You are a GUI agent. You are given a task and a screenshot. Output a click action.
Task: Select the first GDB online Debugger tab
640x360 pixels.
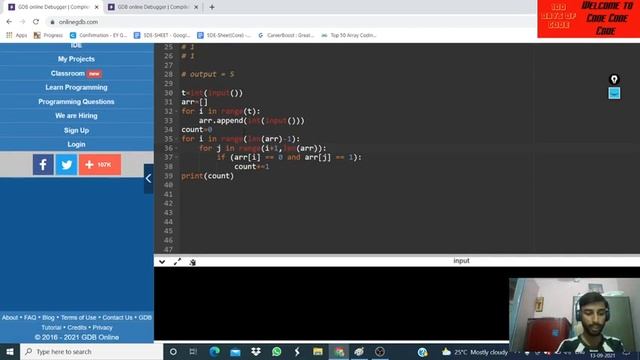[52, 7]
